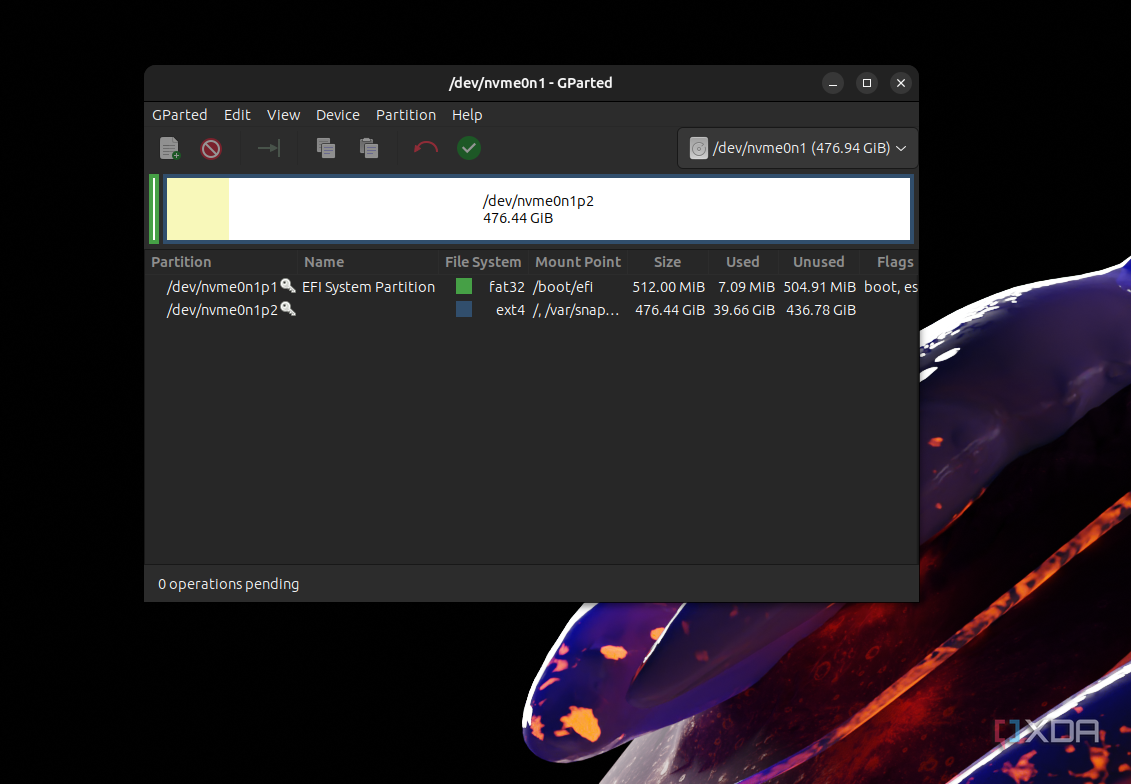
Task: Click the 39.66 GiB used cell
Action: coord(744,309)
